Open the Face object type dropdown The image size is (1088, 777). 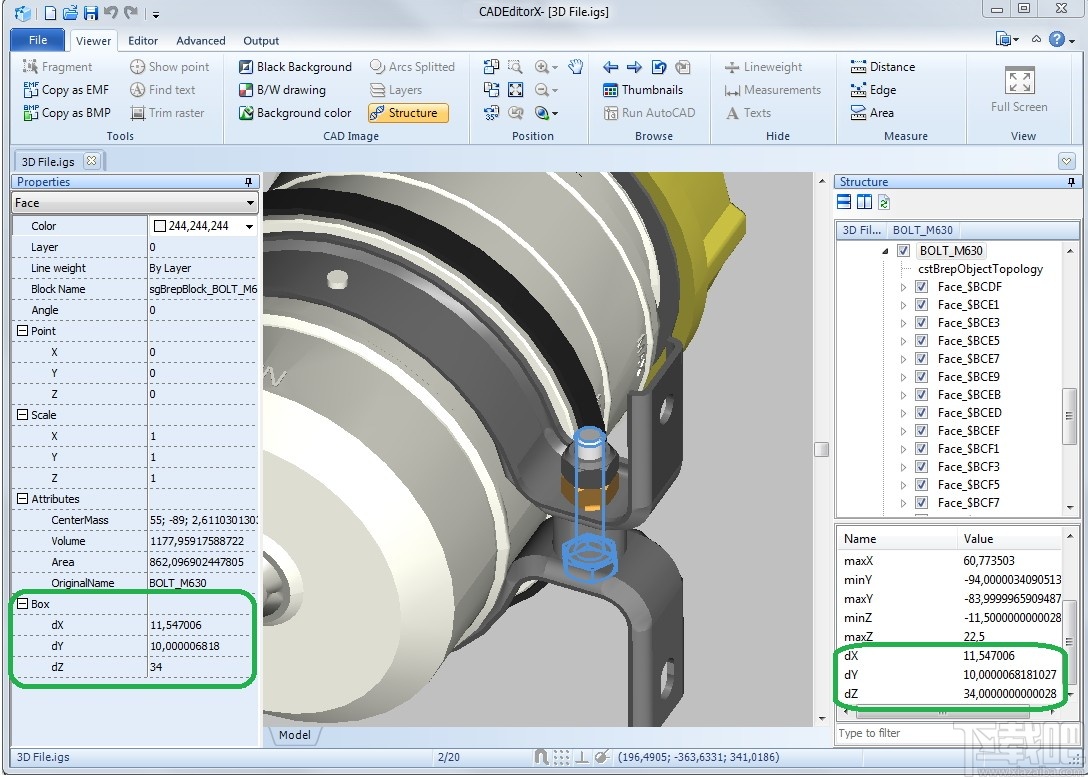250,203
